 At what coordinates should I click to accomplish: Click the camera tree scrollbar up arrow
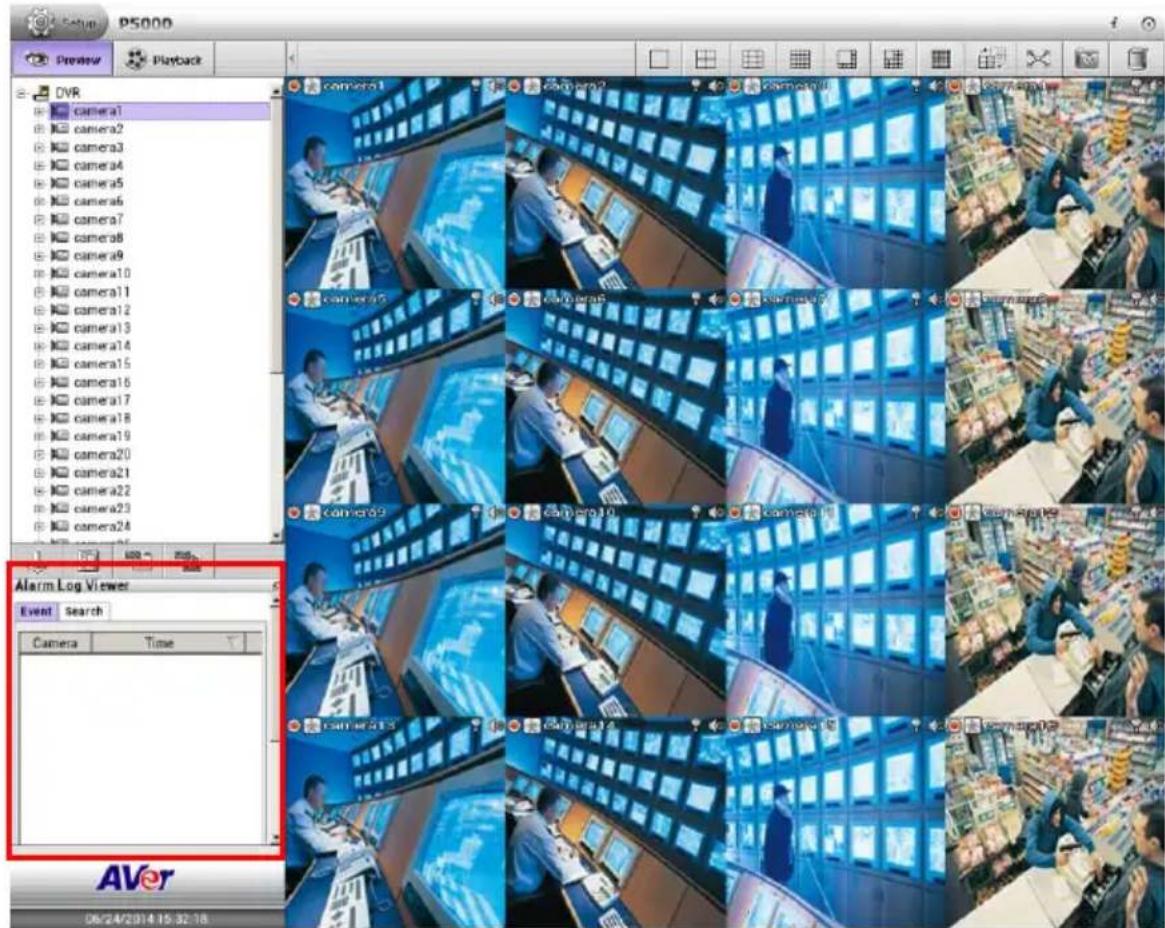(x=276, y=91)
